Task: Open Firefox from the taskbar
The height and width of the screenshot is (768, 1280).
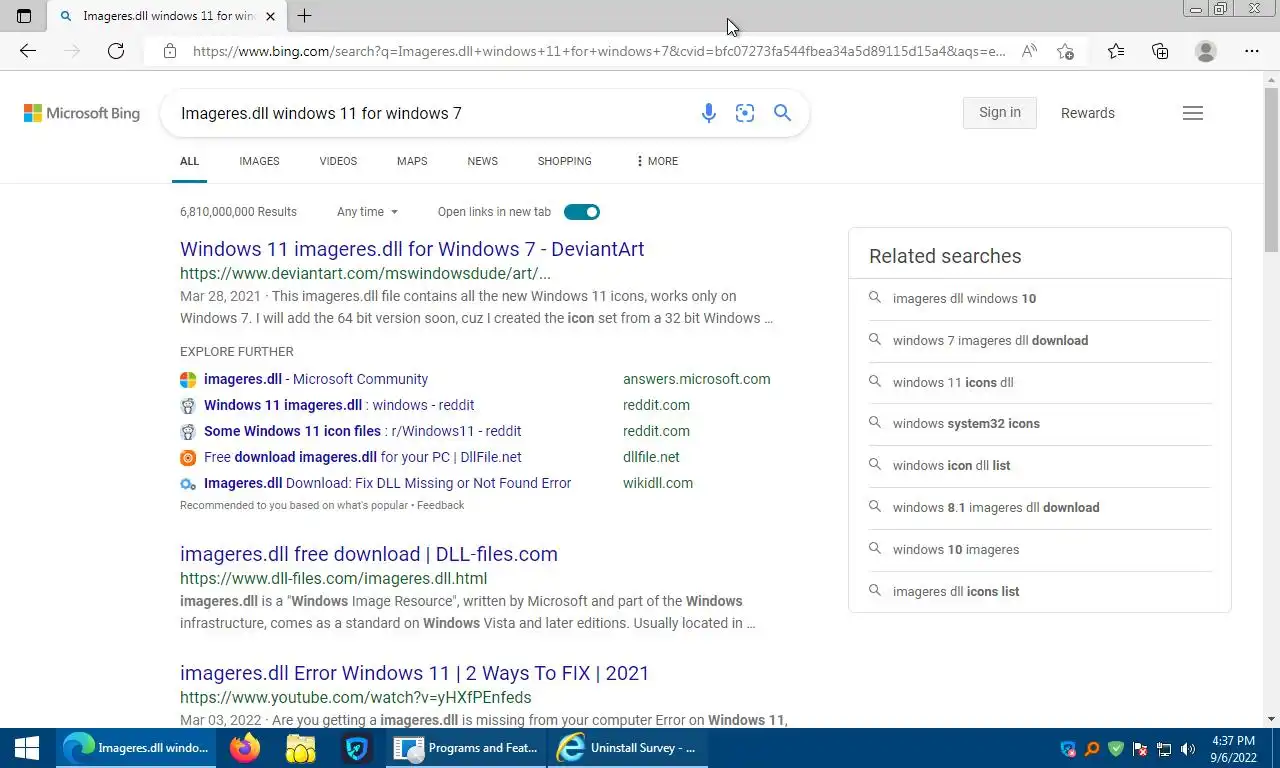Action: pos(244,748)
